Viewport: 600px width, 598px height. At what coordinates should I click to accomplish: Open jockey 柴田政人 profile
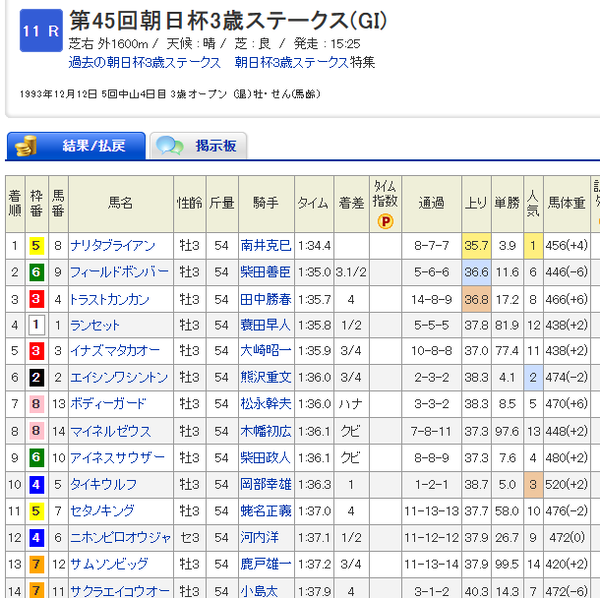coord(266,458)
